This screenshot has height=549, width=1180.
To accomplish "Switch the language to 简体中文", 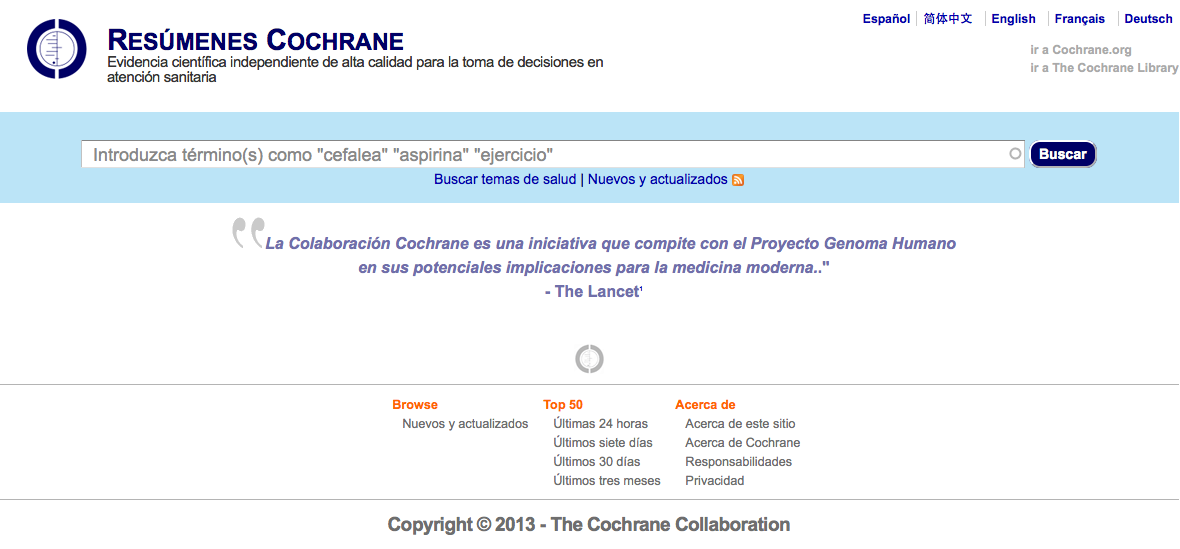I will tap(948, 19).
